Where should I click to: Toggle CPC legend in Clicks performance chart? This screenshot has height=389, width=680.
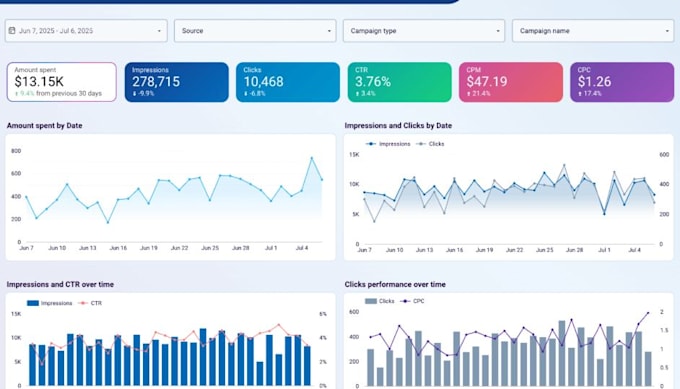point(412,301)
